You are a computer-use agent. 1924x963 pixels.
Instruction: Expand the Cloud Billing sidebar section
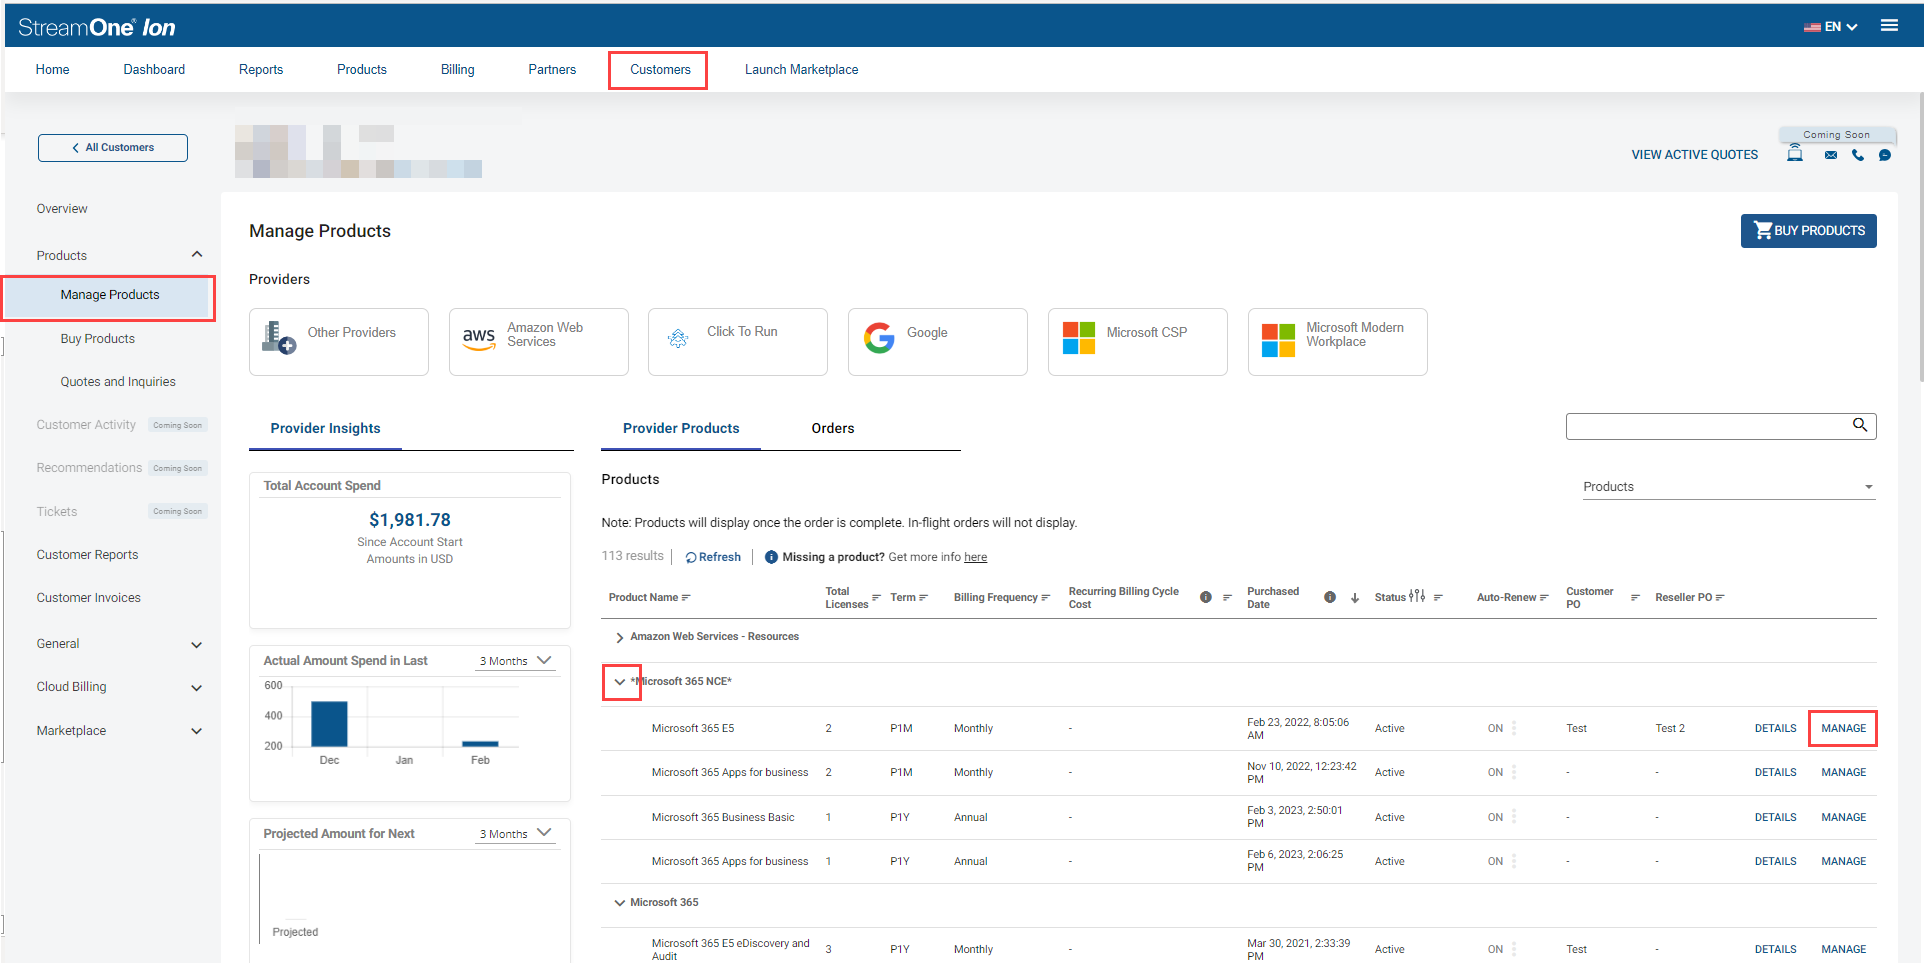(x=197, y=688)
